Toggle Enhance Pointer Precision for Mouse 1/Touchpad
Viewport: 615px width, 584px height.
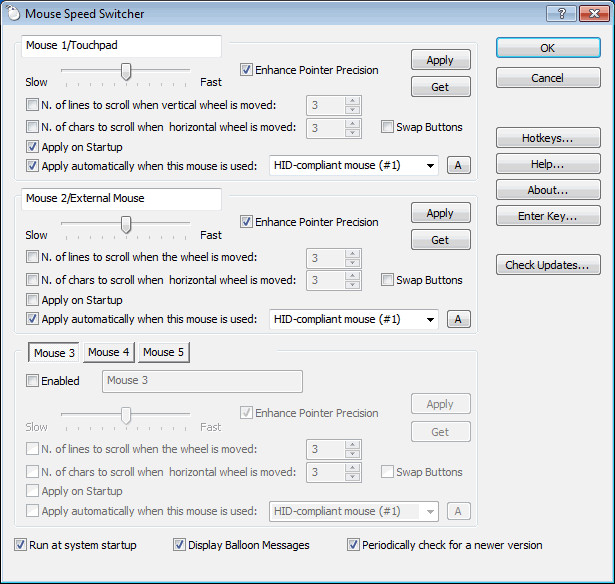(246, 70)
